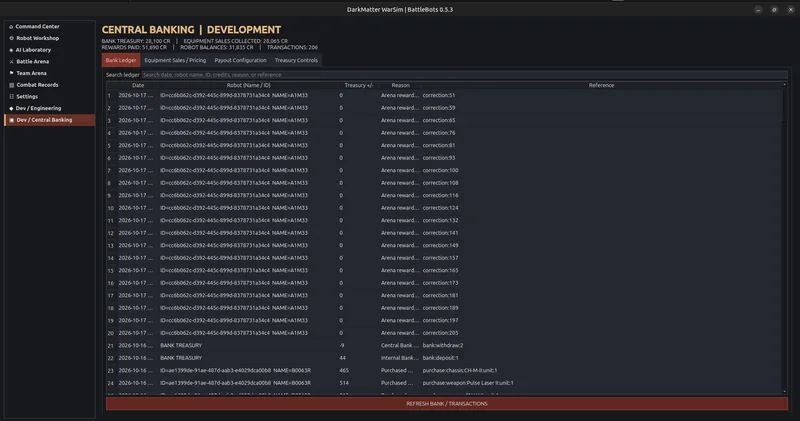Click the Settings sidebar icon
800x421 pixels.
(x=11, y=96)
